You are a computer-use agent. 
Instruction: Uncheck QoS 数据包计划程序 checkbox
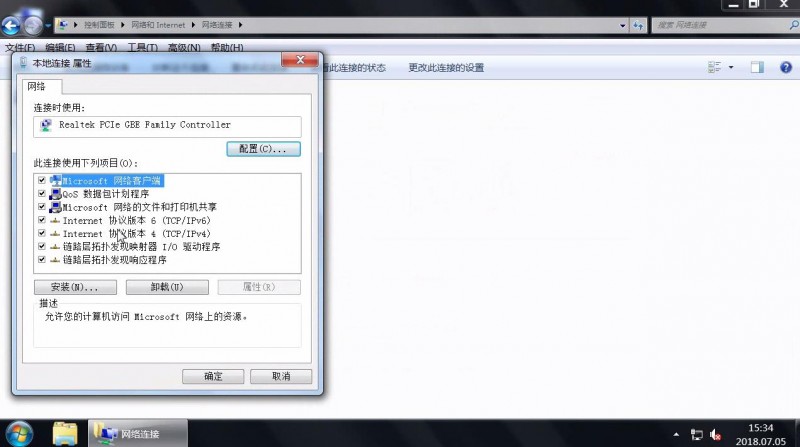[x=42, y=193]
